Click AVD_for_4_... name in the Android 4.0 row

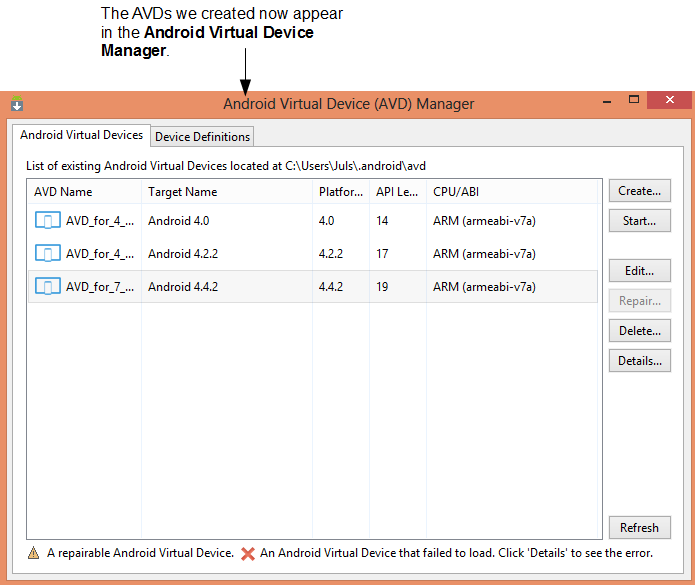click(100, 221)
